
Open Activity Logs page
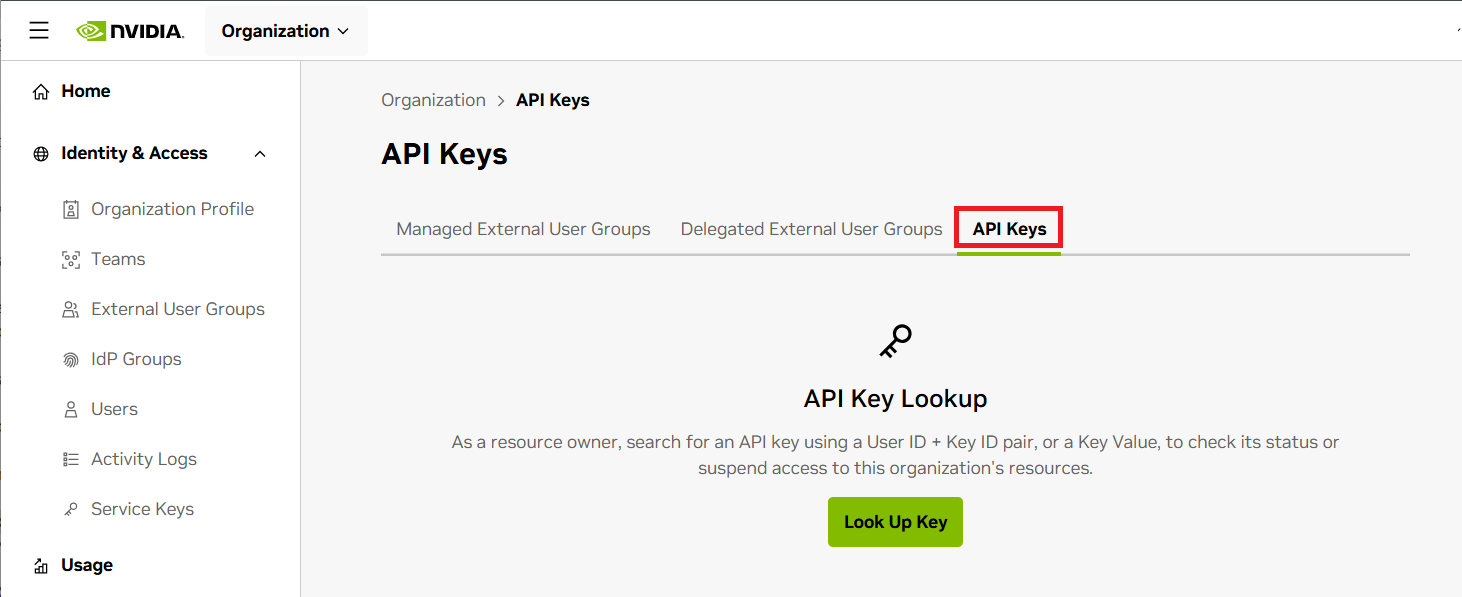click(144, 459)
